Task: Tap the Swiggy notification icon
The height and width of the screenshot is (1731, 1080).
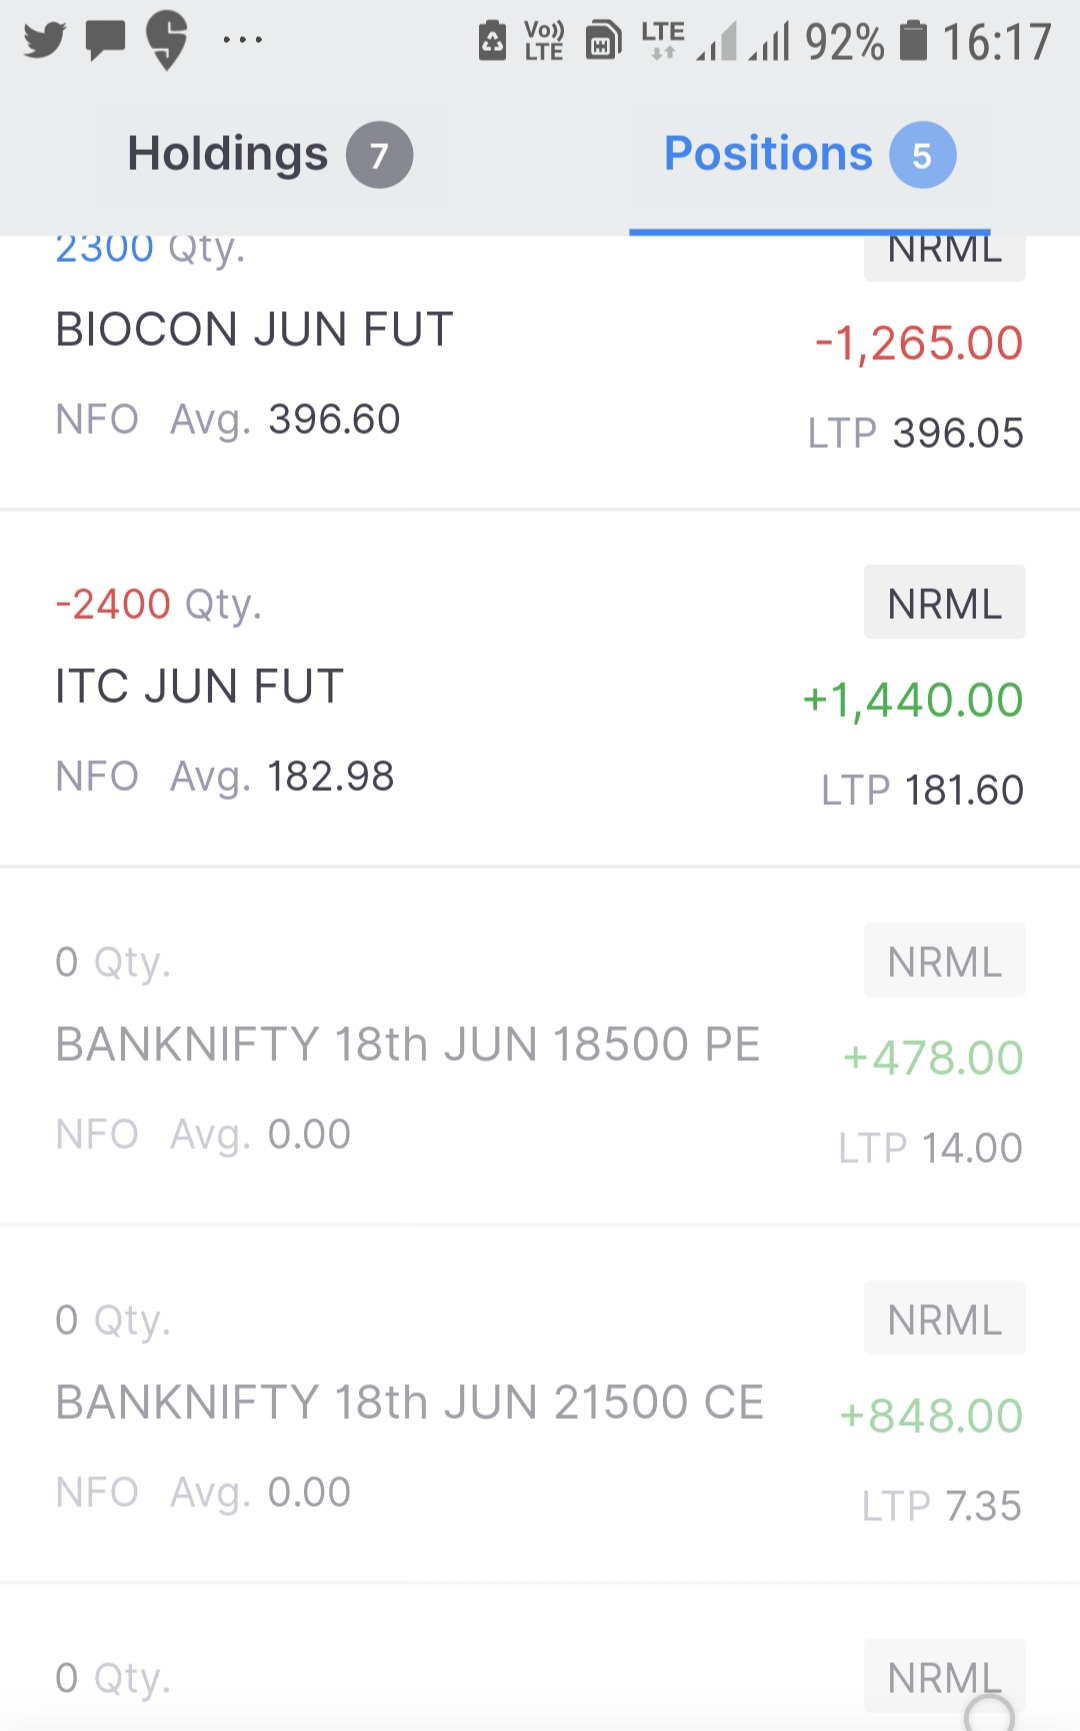Action: click(167, 40)
